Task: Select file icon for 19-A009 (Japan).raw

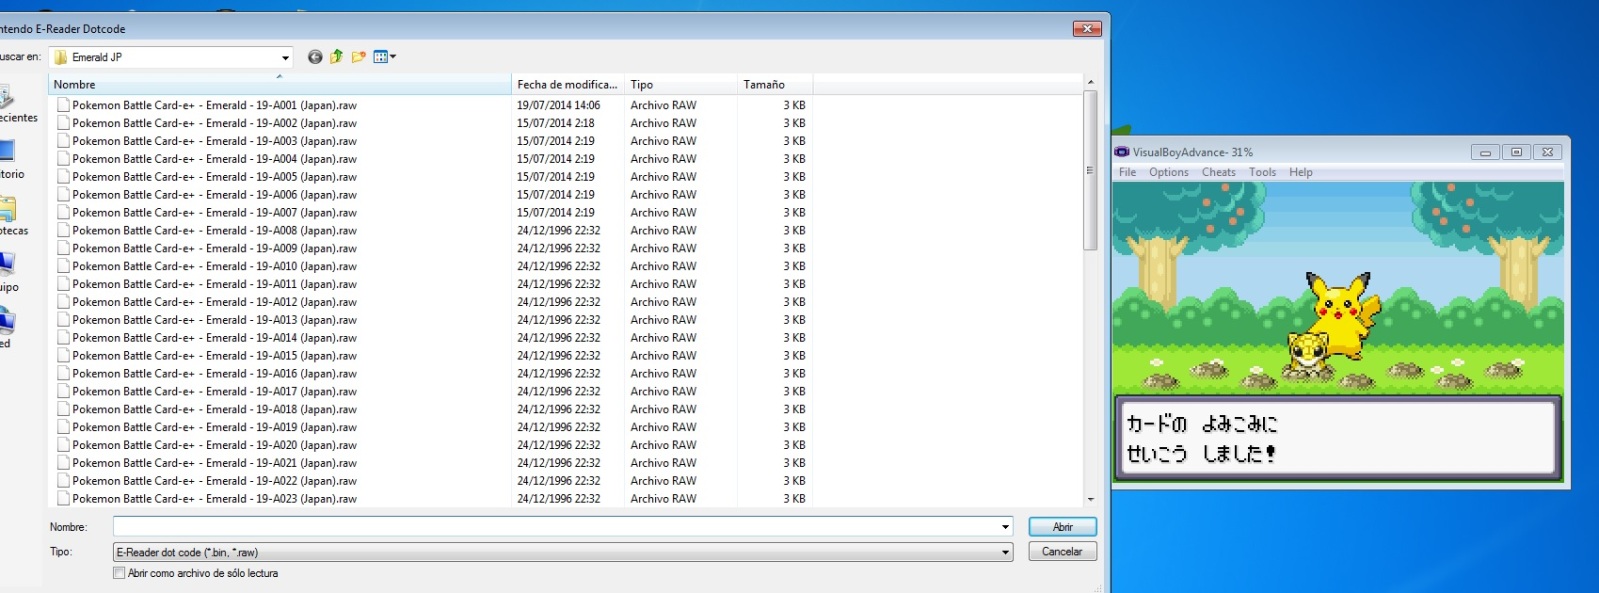Action: 63,248
